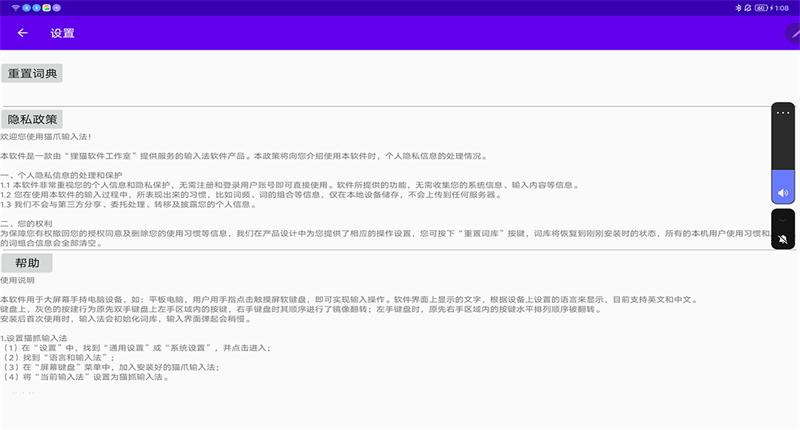The height and width of the screenshot is (430, 800).
Task: Tap the back arrow in the header
Action: pos(22,32)
